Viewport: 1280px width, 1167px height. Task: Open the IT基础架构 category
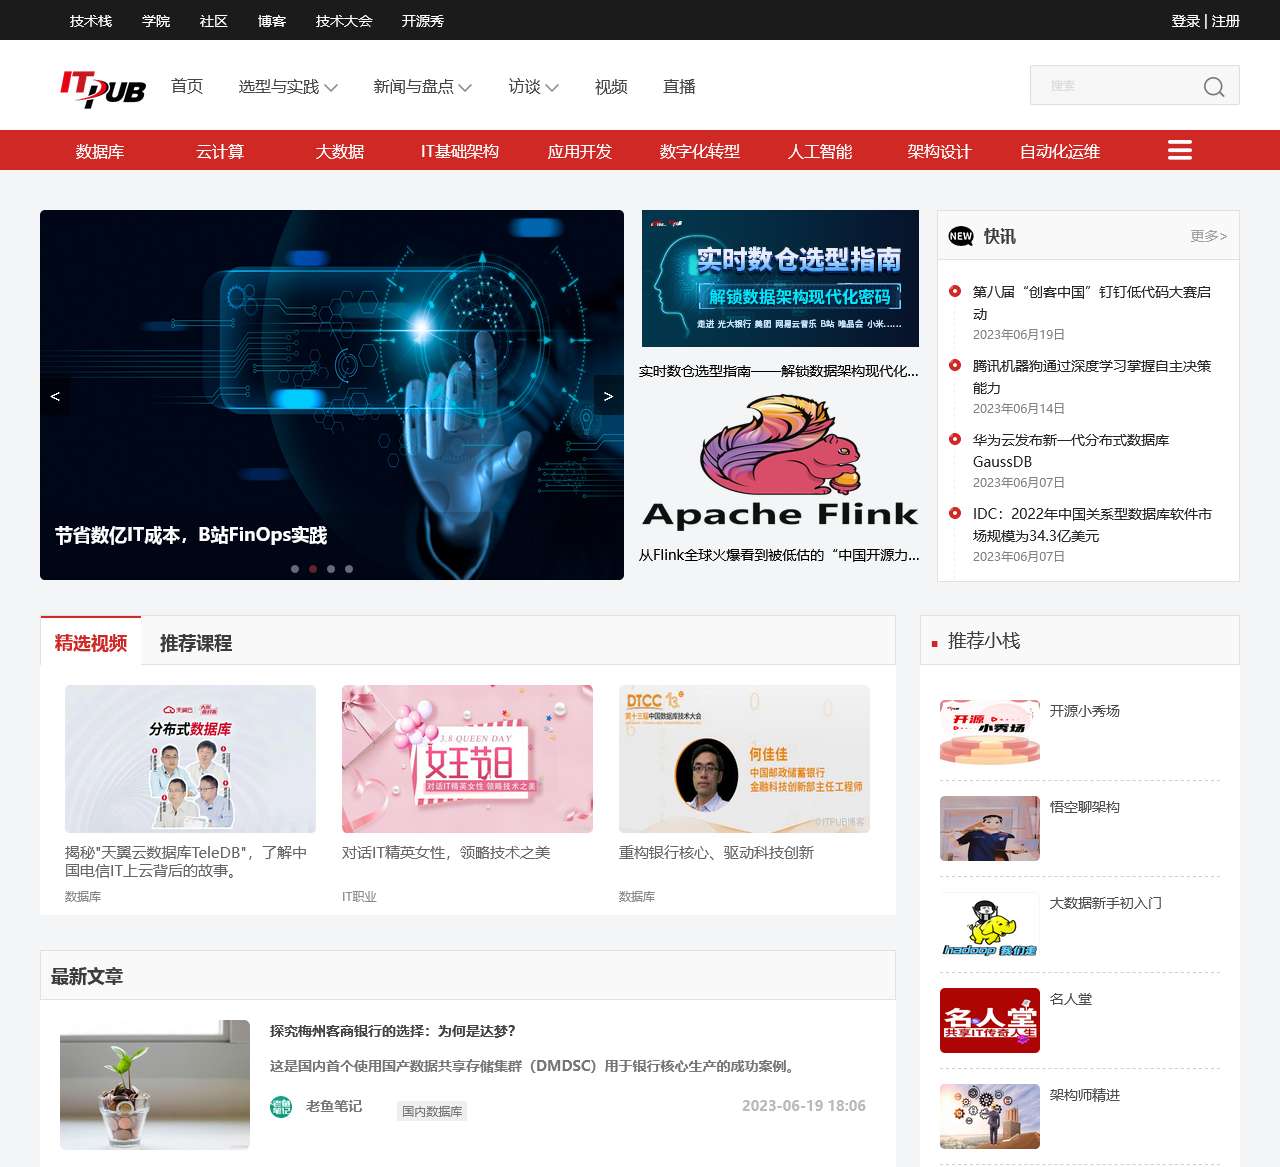(x=460, y=151)
